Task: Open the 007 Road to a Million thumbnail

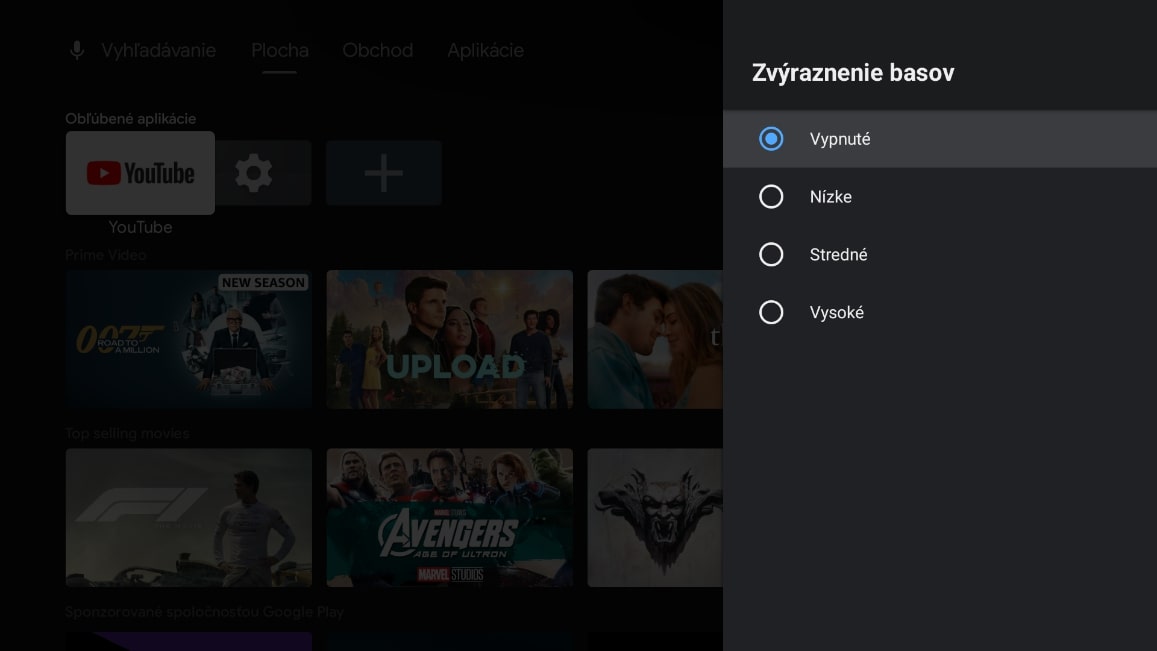Action: 188,338
